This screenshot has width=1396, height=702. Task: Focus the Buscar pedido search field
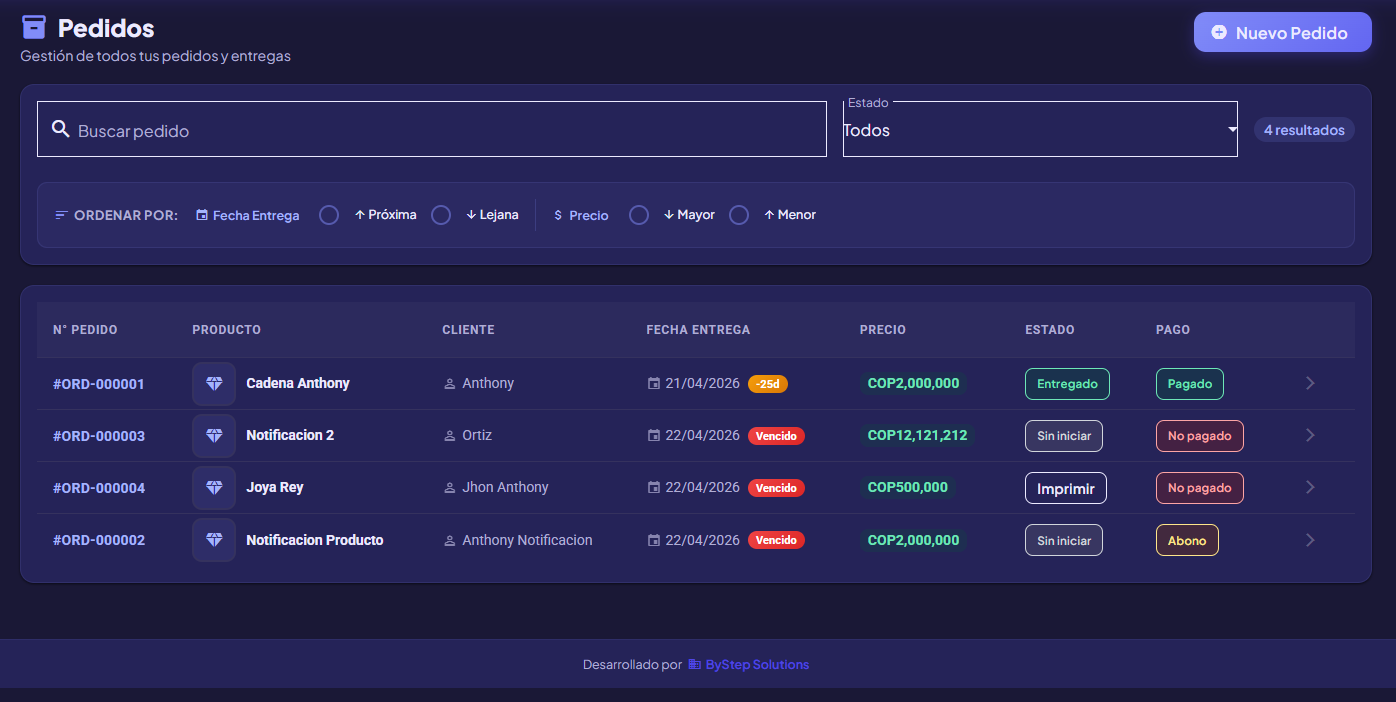432,129
